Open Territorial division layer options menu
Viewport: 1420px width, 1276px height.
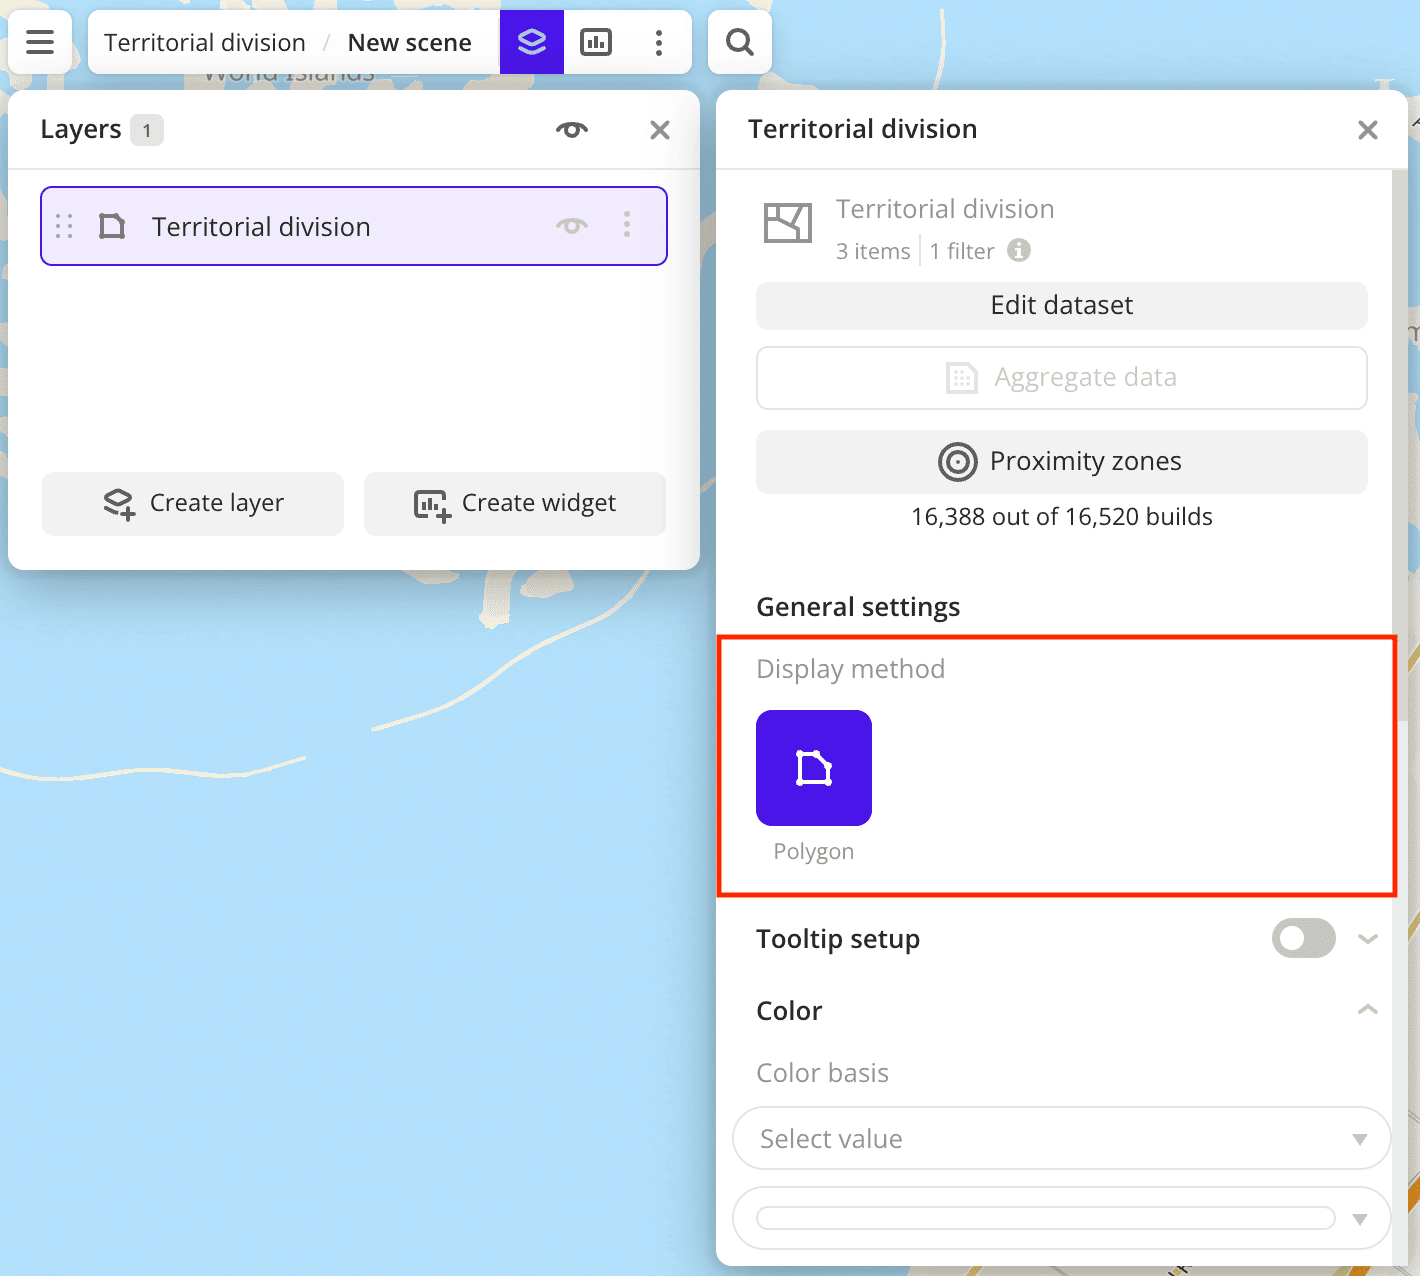coord(627,225)
